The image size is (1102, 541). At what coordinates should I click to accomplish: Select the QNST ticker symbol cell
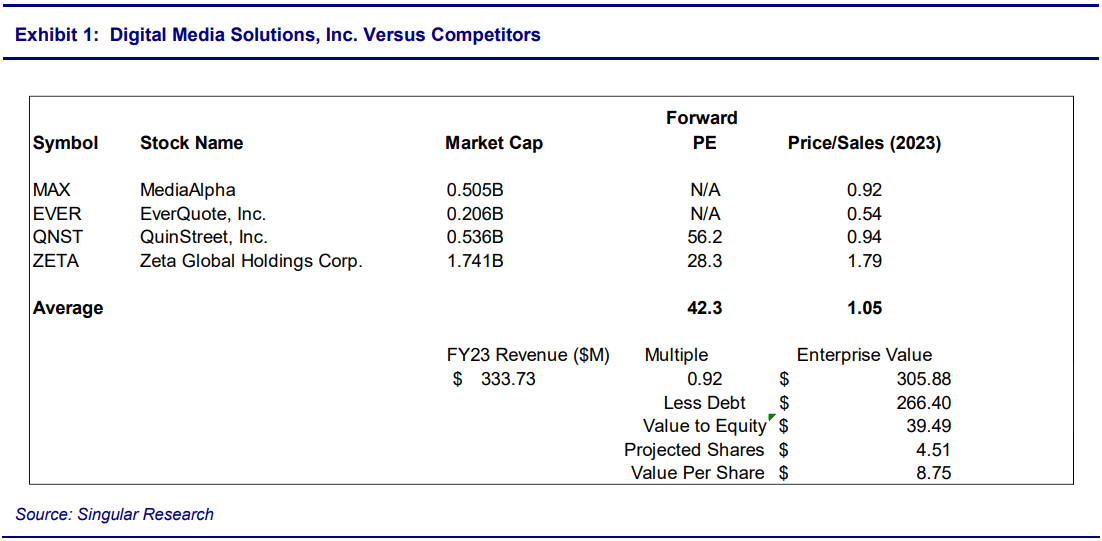tap(56, 238)
